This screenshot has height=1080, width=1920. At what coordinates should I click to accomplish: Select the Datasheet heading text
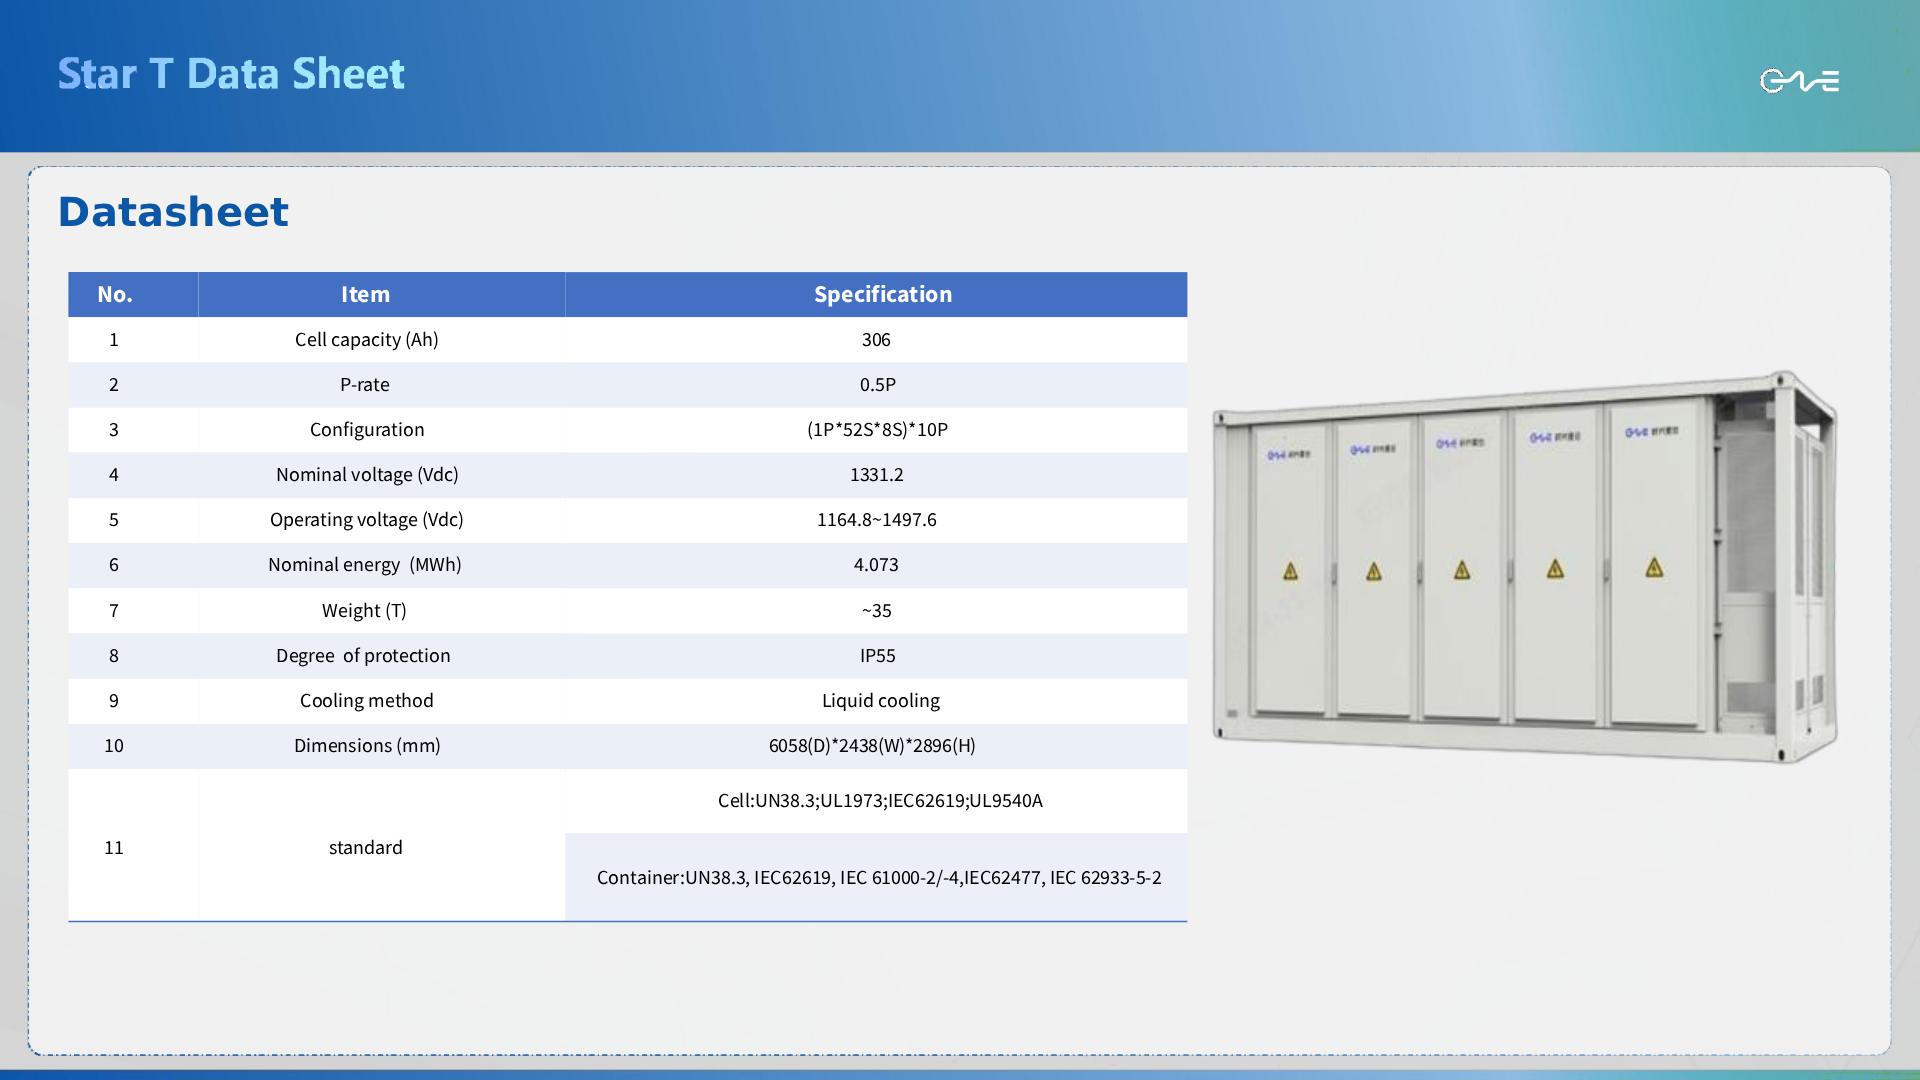point(173,212)
